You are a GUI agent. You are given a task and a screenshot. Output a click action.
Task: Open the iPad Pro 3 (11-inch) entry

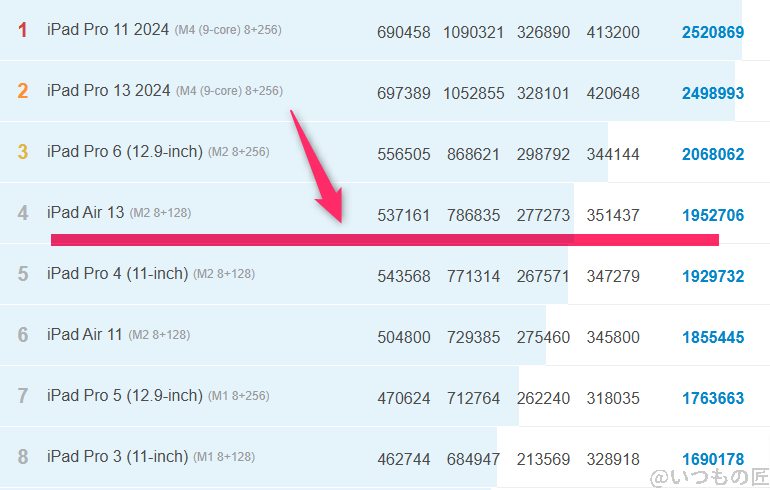(117, 457)
